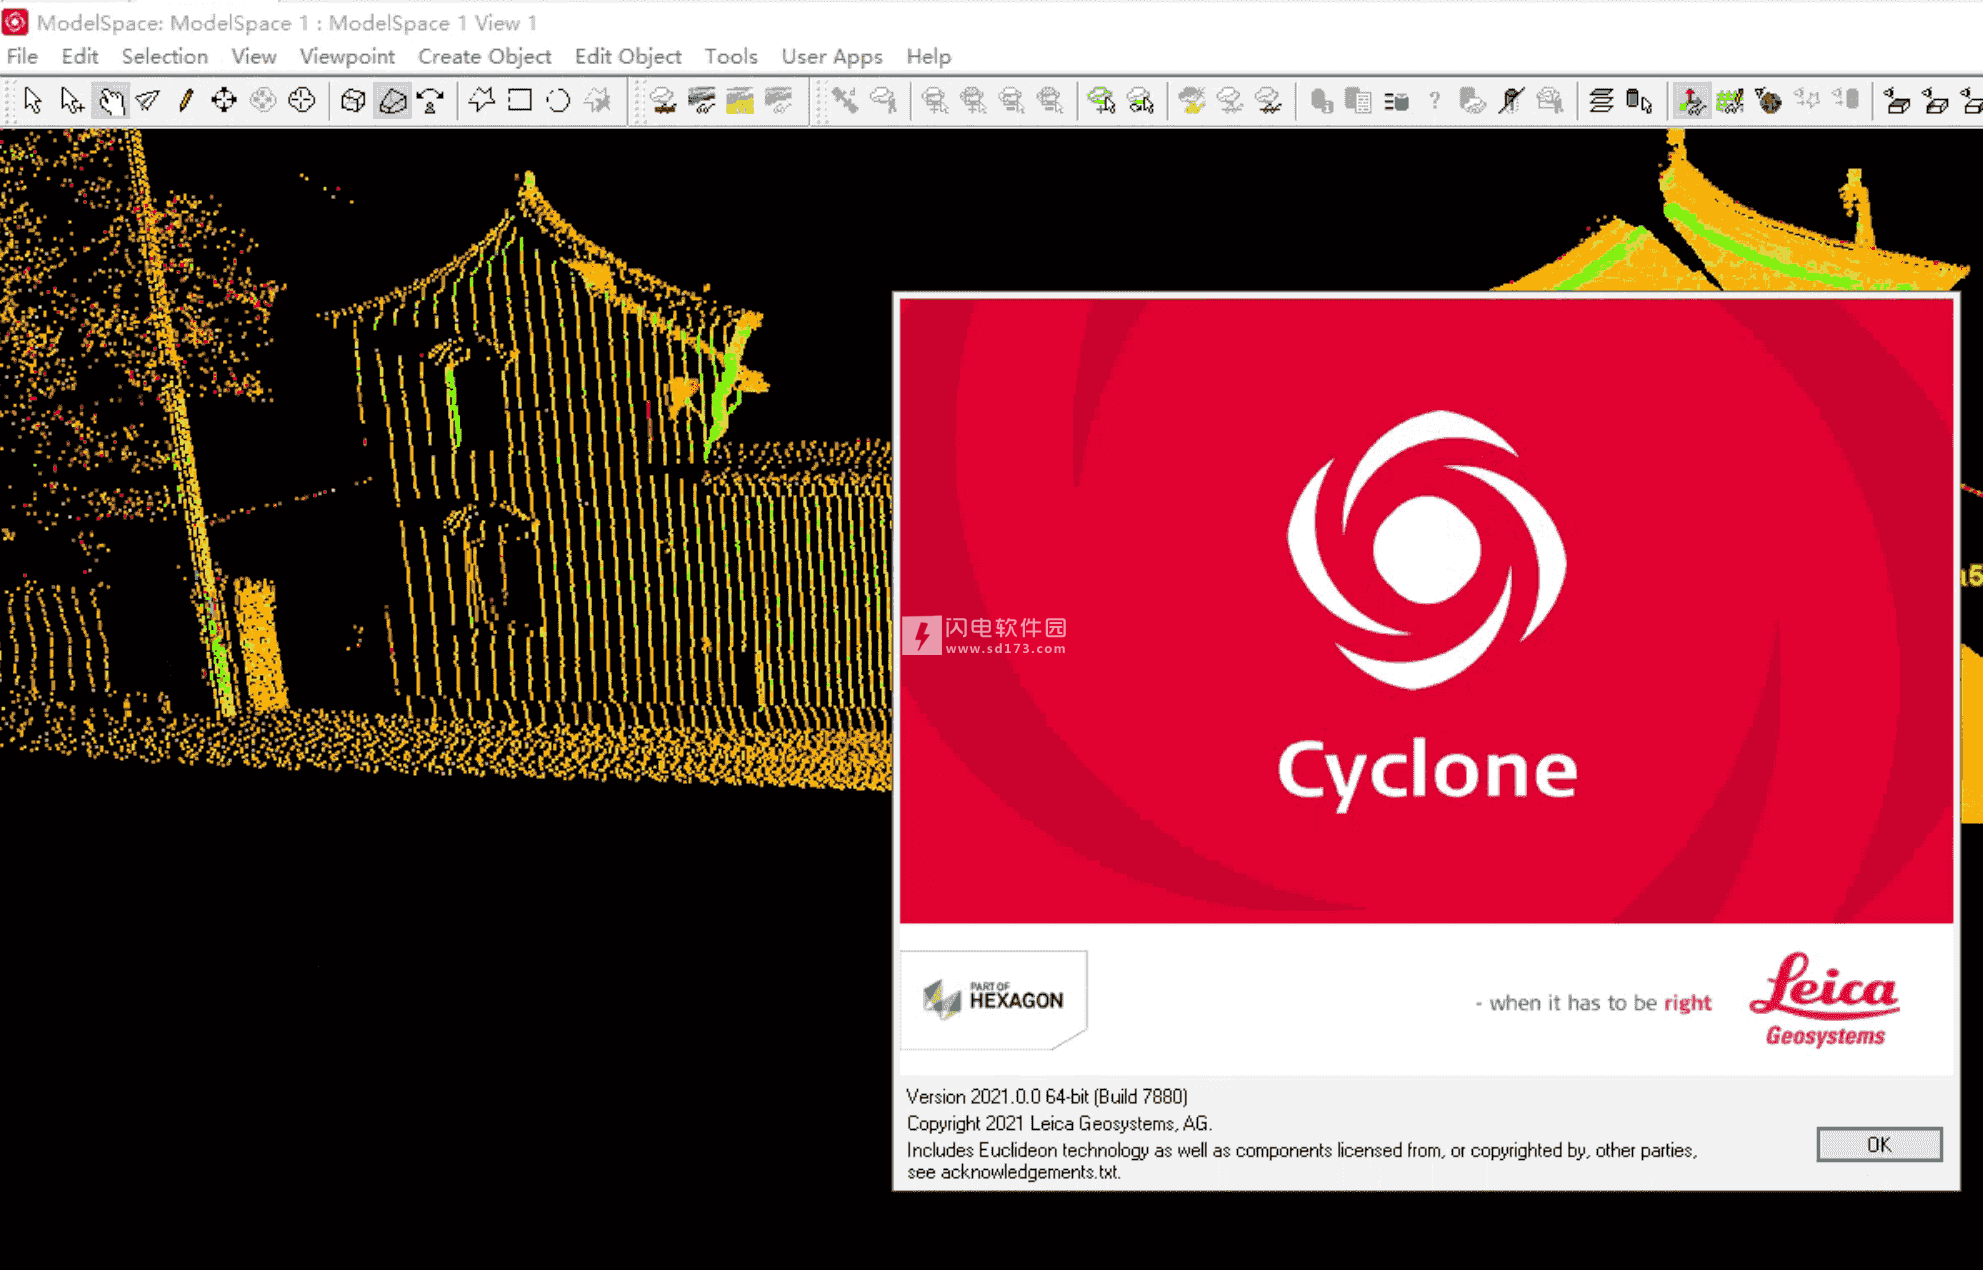Choose the pencil drawing tool

coord(186,101)
